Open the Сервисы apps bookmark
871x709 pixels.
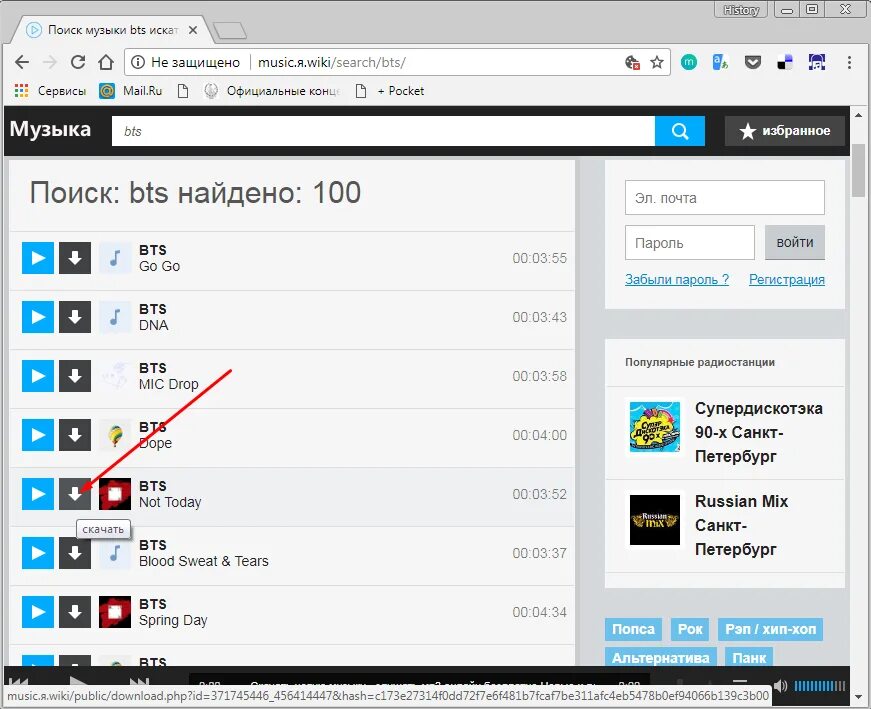tap(51, 91)
